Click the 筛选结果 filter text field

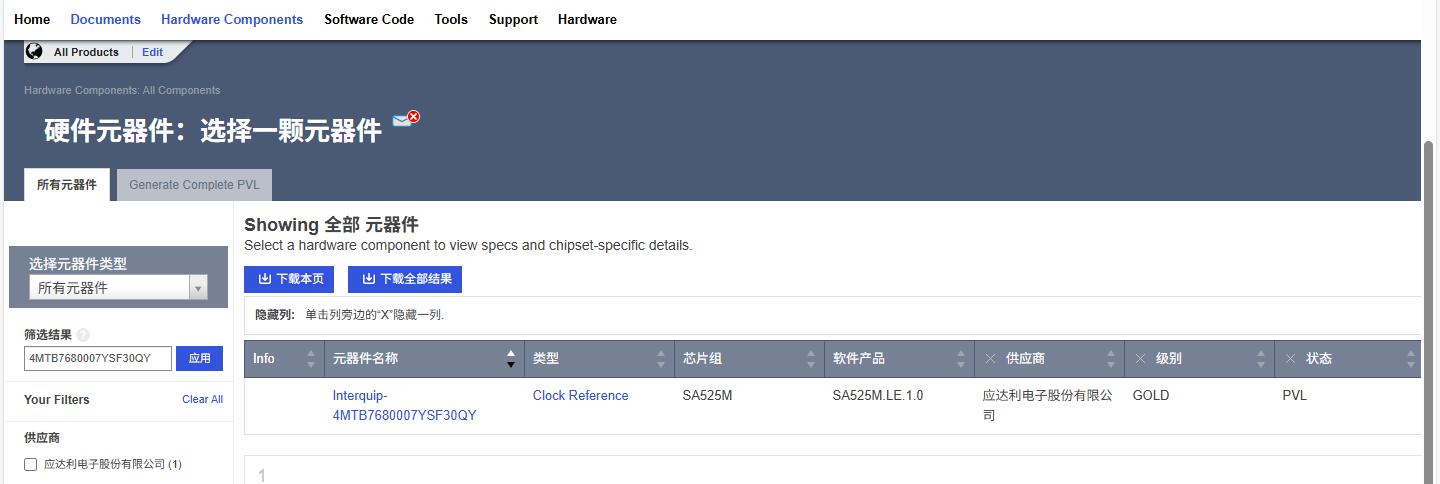98,358
